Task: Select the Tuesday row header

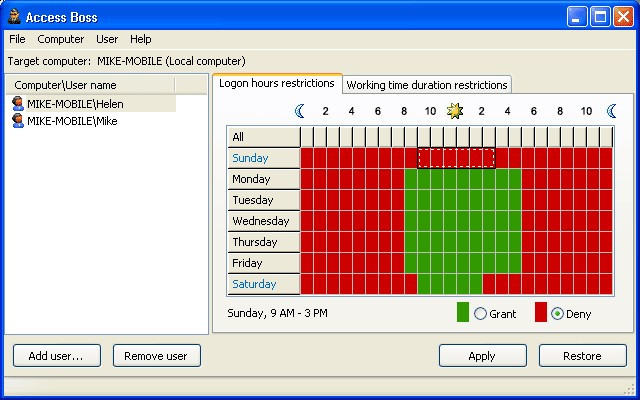Action: [x=264, y=200]
